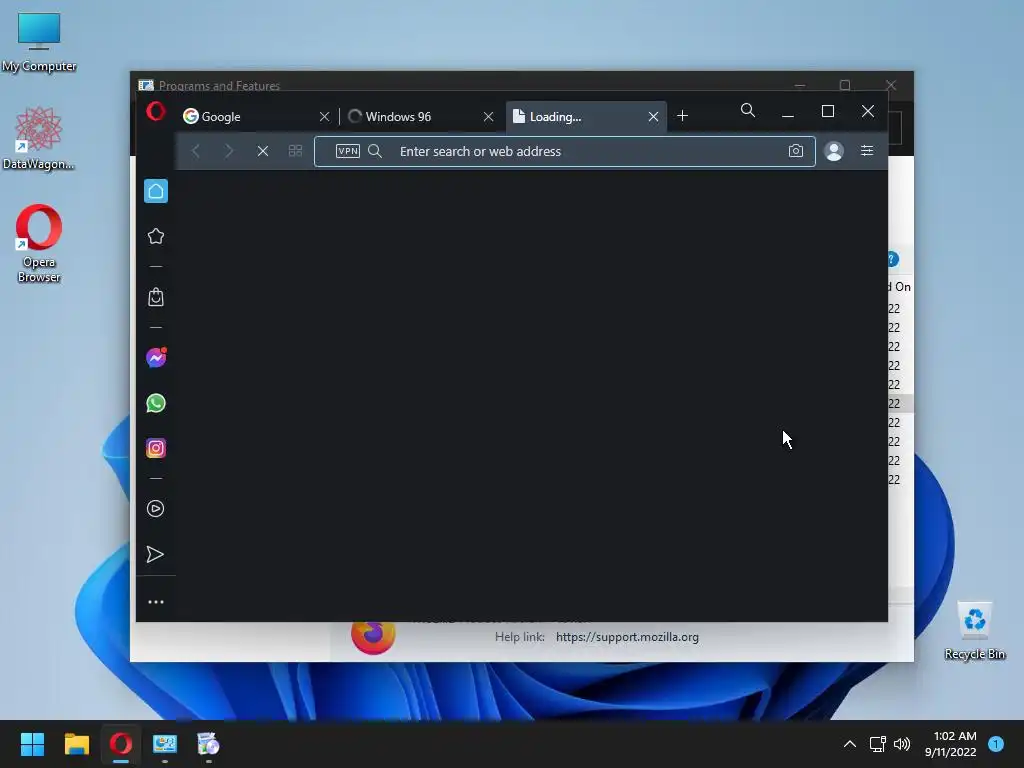Toggle the VPN badge in address bar
Screen dimensions: 1024x768
point(347,151)
